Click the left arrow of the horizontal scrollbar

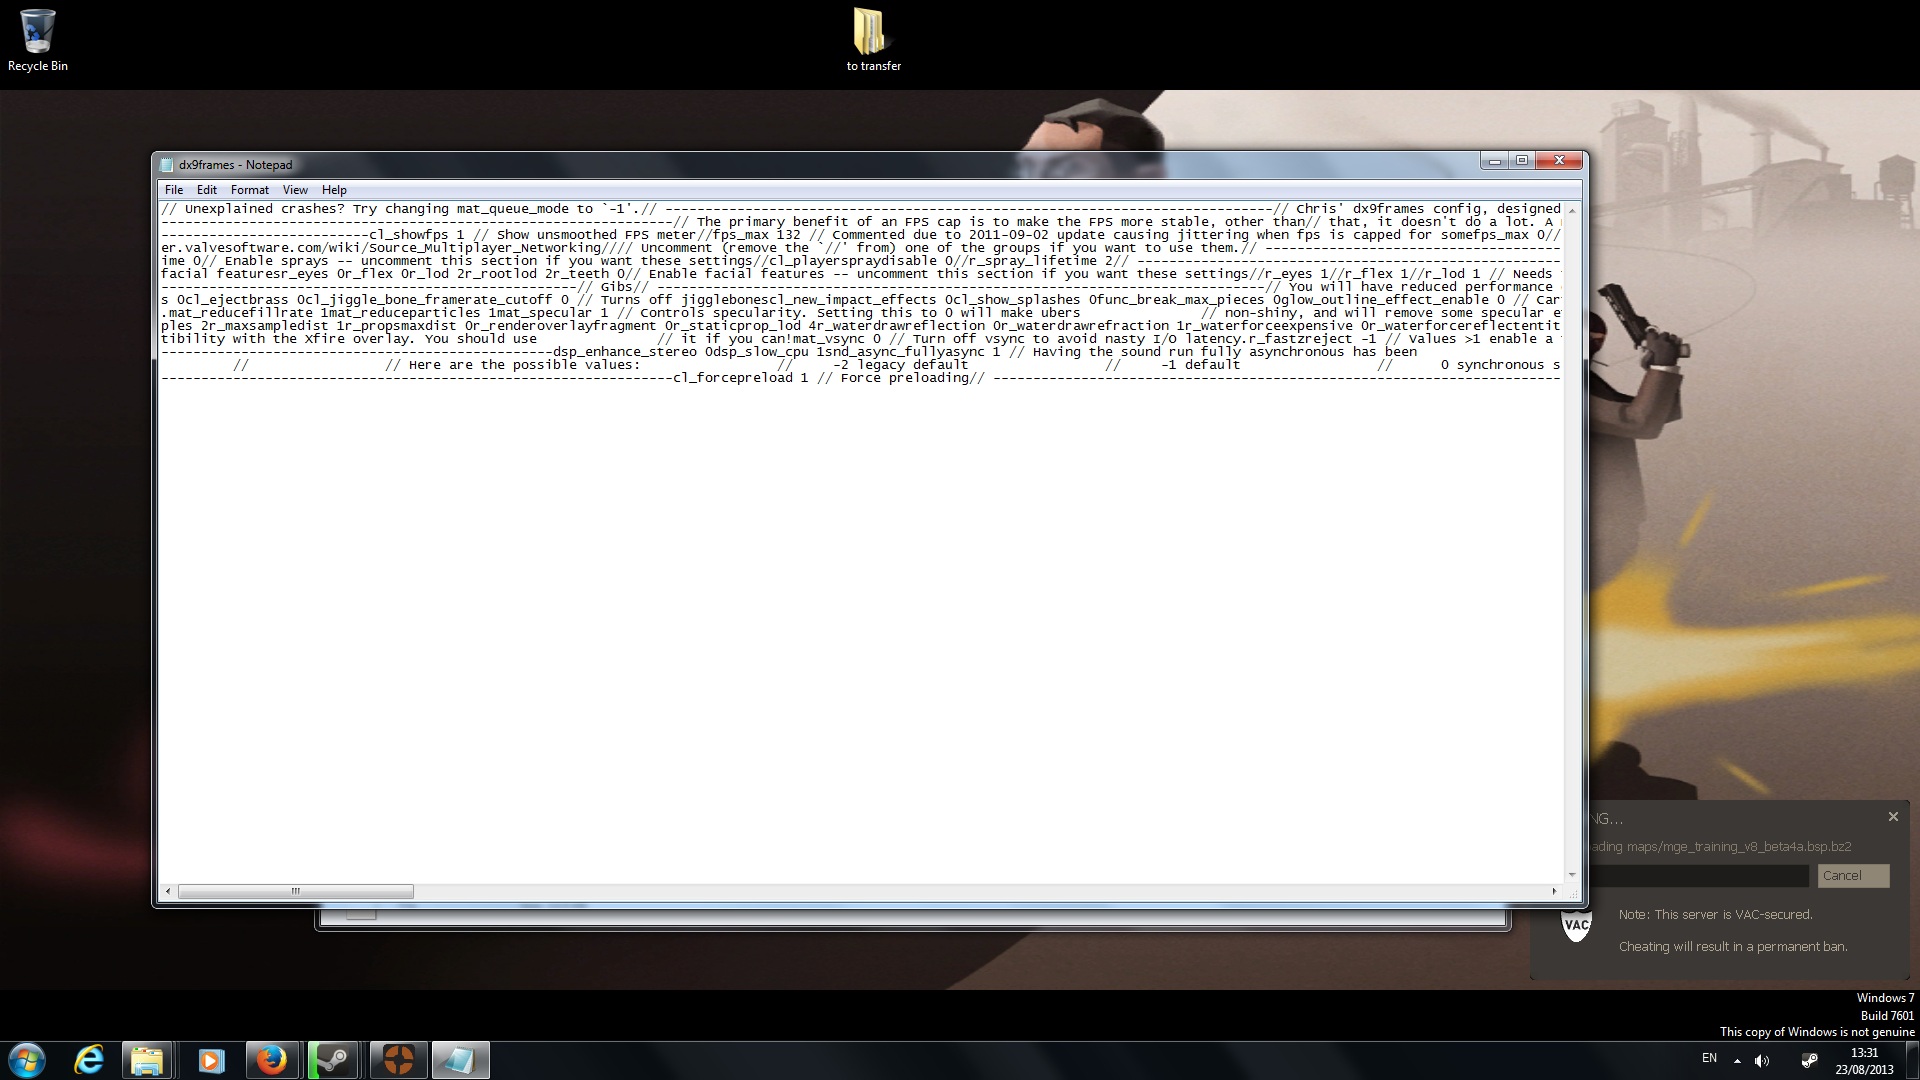(168, 891)
